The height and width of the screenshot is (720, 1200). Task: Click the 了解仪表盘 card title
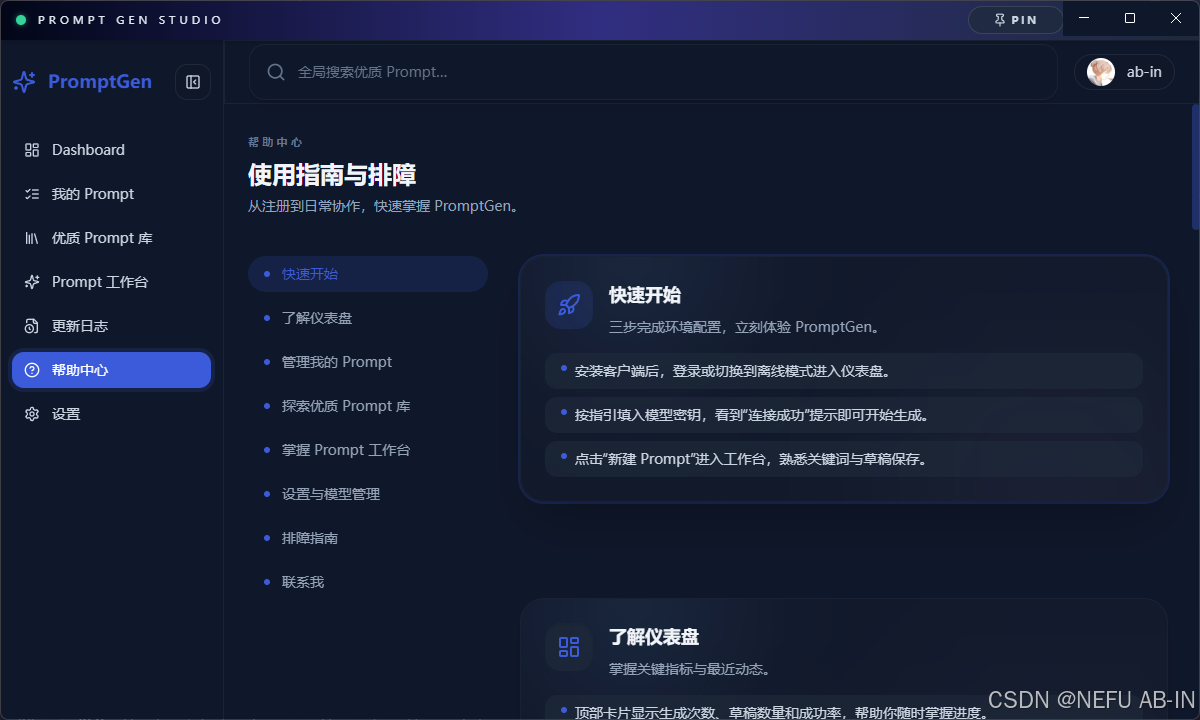654,637
